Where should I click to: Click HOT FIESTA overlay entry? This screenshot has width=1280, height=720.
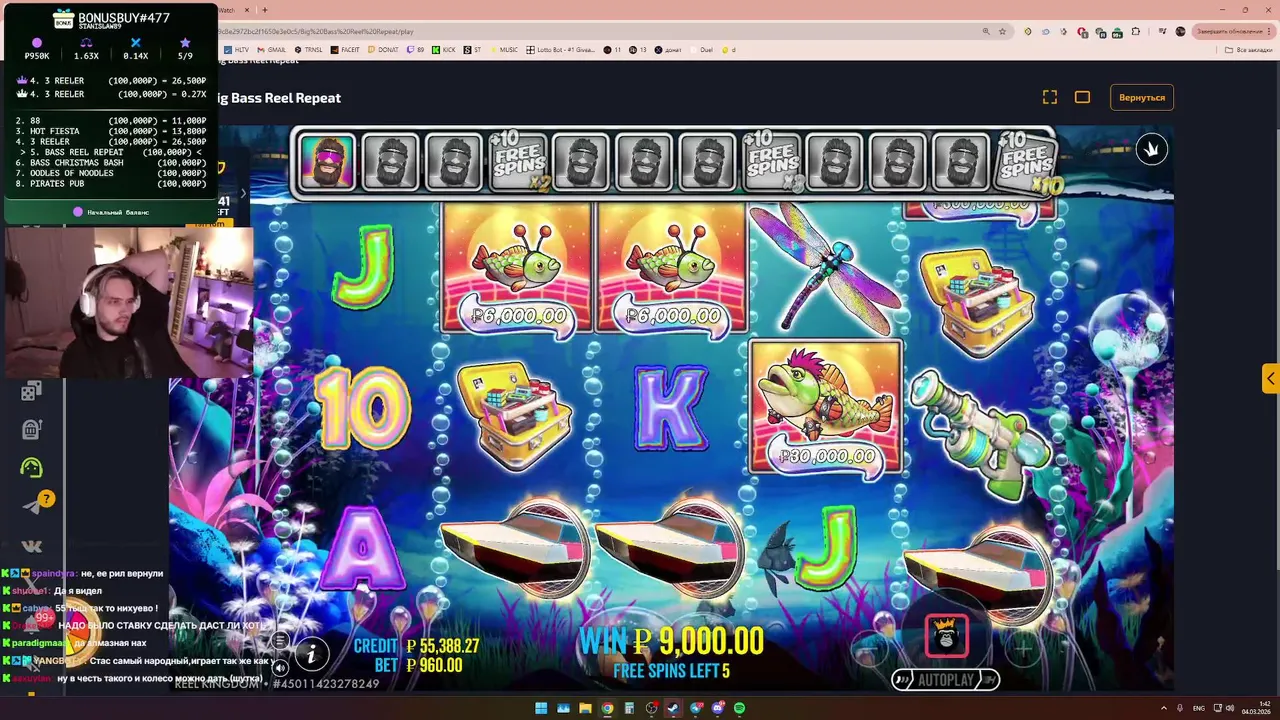112,131
